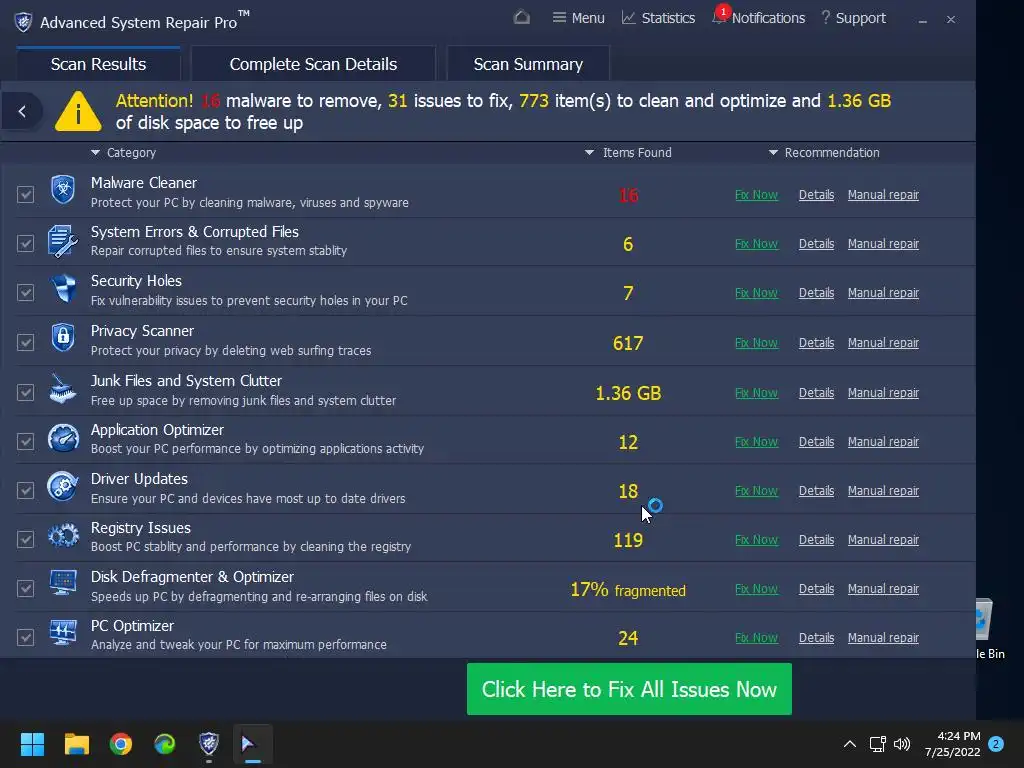
Task: Uncheck the Disk Defragmenter & Optimizer checkbox
Action: pyautogui.click(x=25, y=588)
